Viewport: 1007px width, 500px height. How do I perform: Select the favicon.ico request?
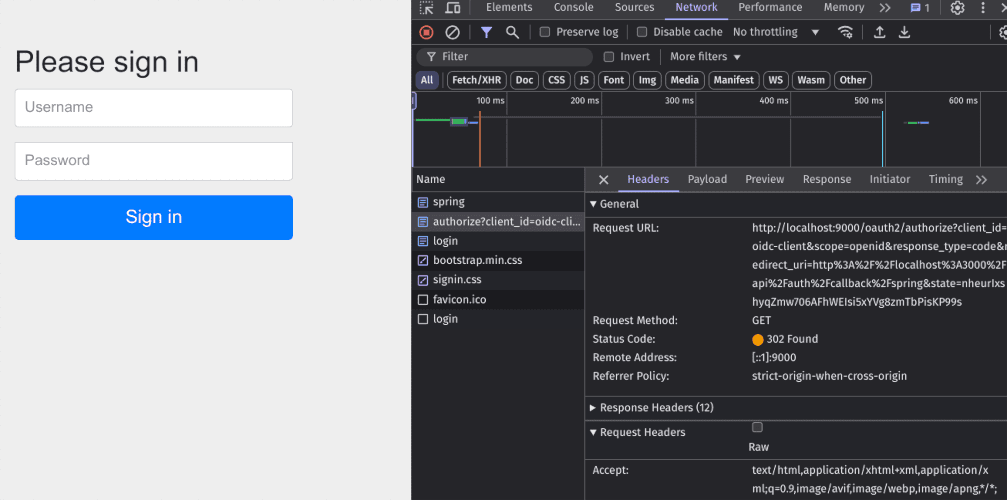tap(498, 300)
